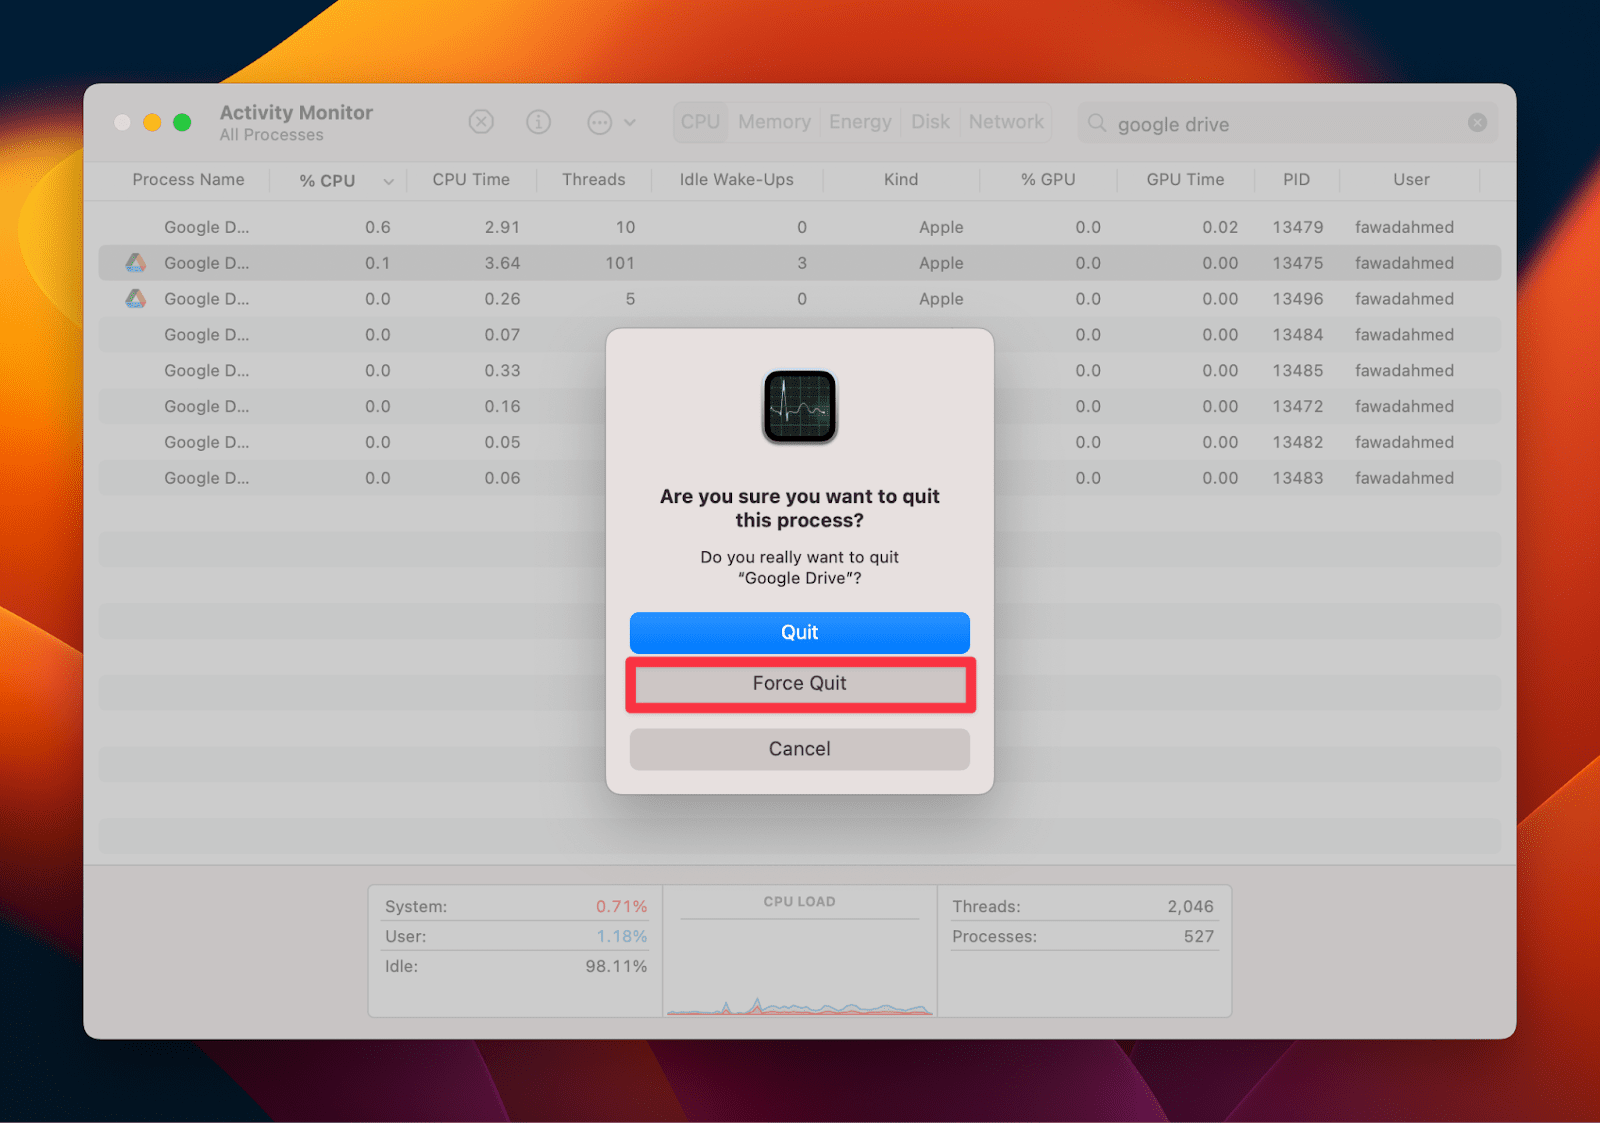The height and width of the screenshot is (1123, 1600).
Task: Click the Activity Monitor app icon in dialog
Action: 799,405
